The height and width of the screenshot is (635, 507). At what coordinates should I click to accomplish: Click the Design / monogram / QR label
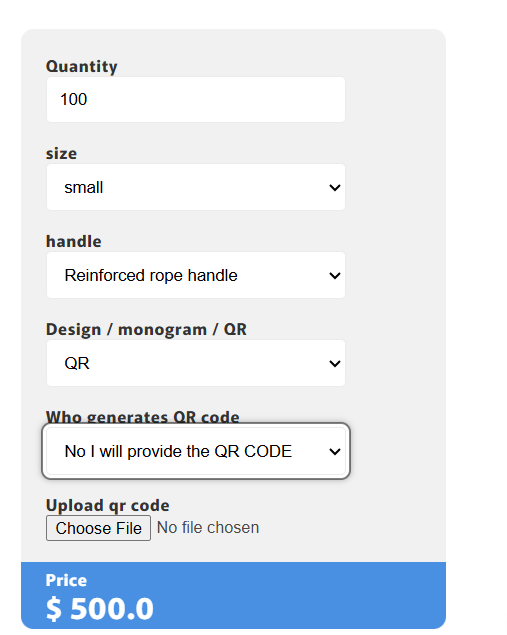[146, 330]
